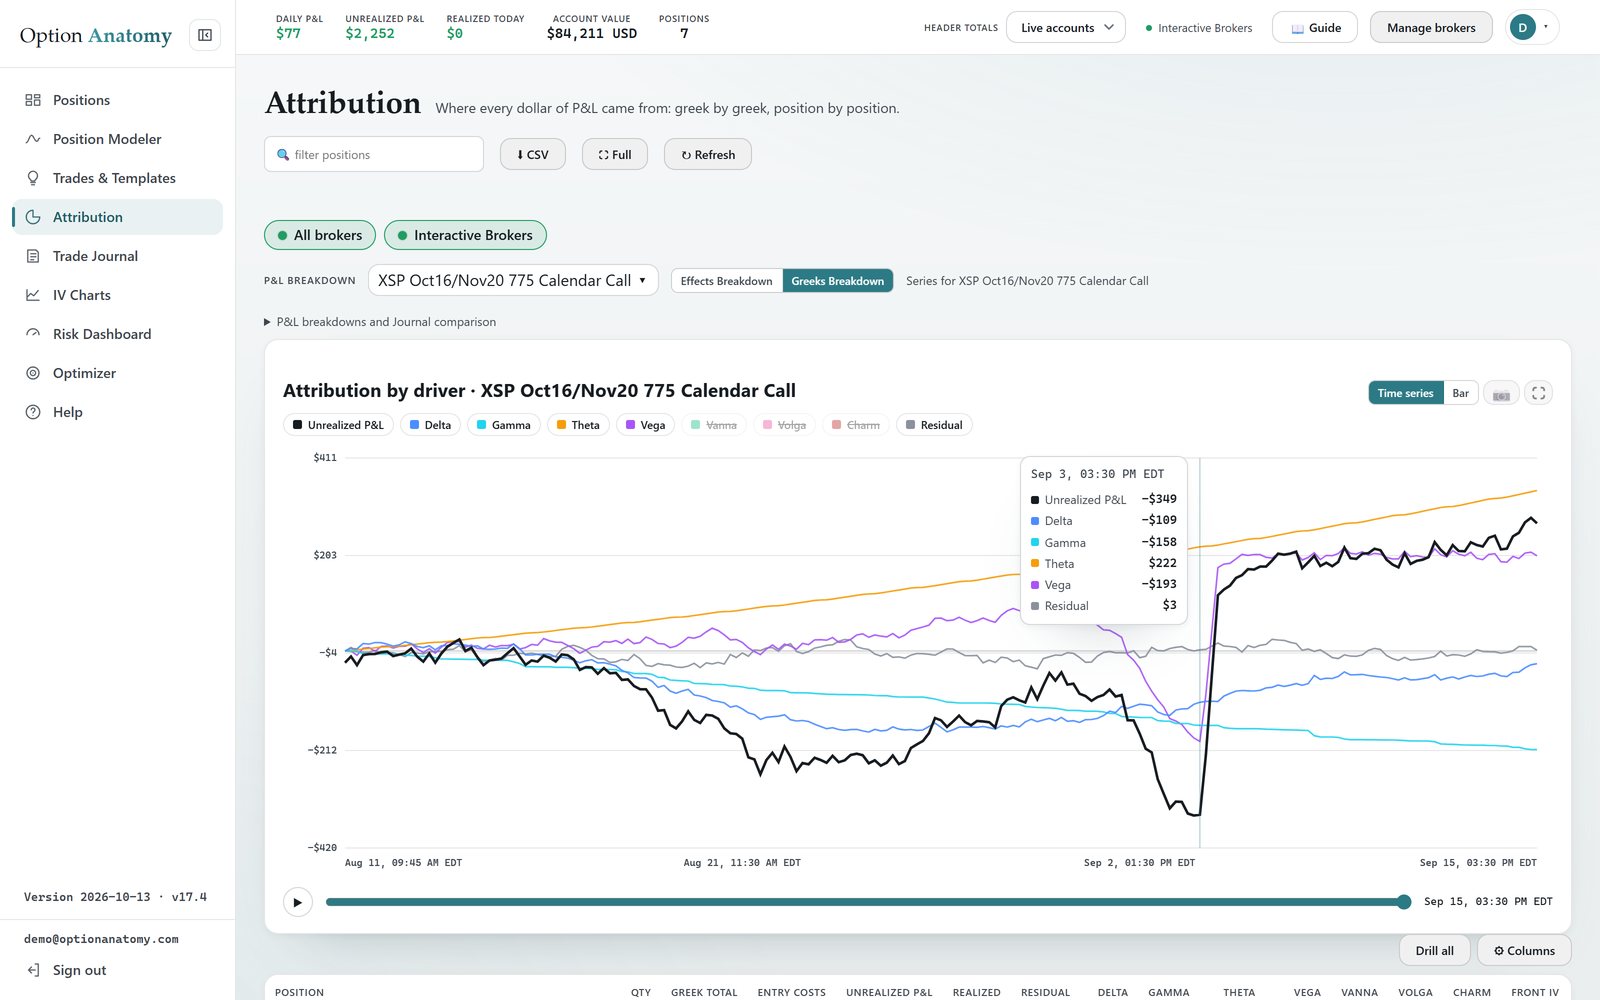1600x1000 pixels.
Task: Open Position Modeler page
Action: click(117, 139)
